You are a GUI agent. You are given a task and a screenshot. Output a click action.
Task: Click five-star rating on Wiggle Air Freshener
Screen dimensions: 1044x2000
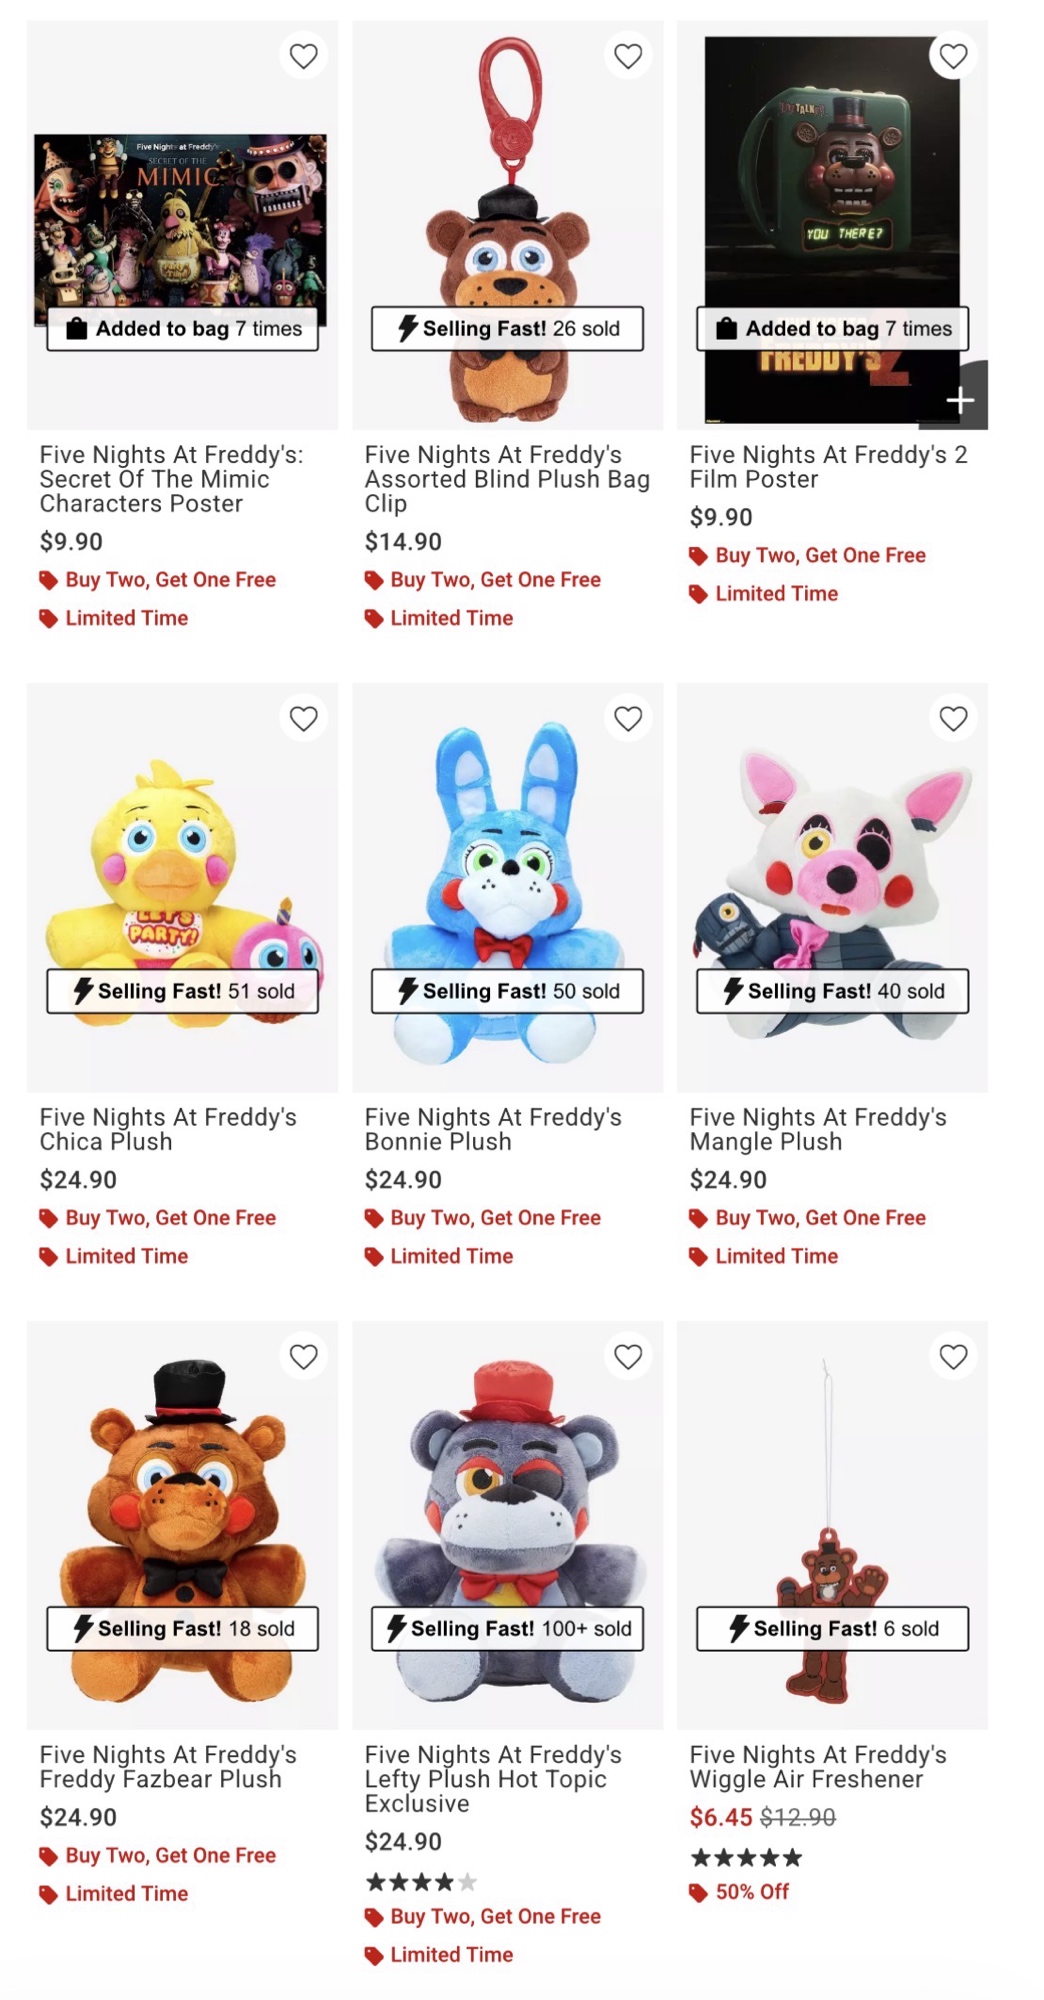[x=746, y=1858]
